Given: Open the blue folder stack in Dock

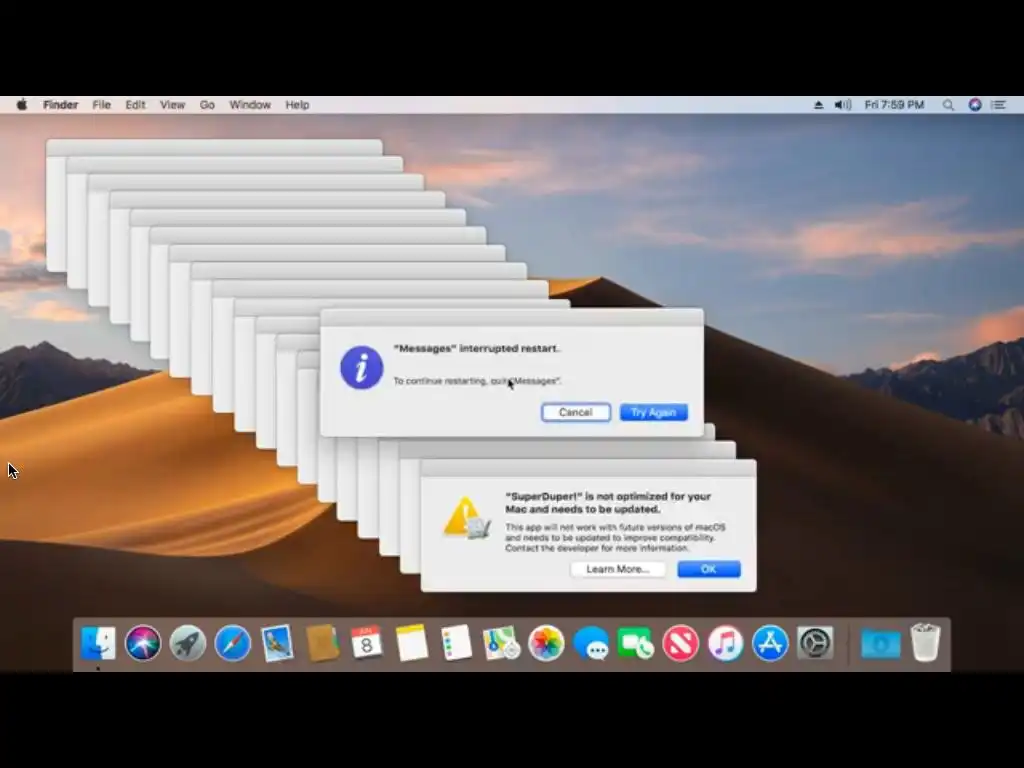Looking at the screenshot, I should [x=880, y=645].
